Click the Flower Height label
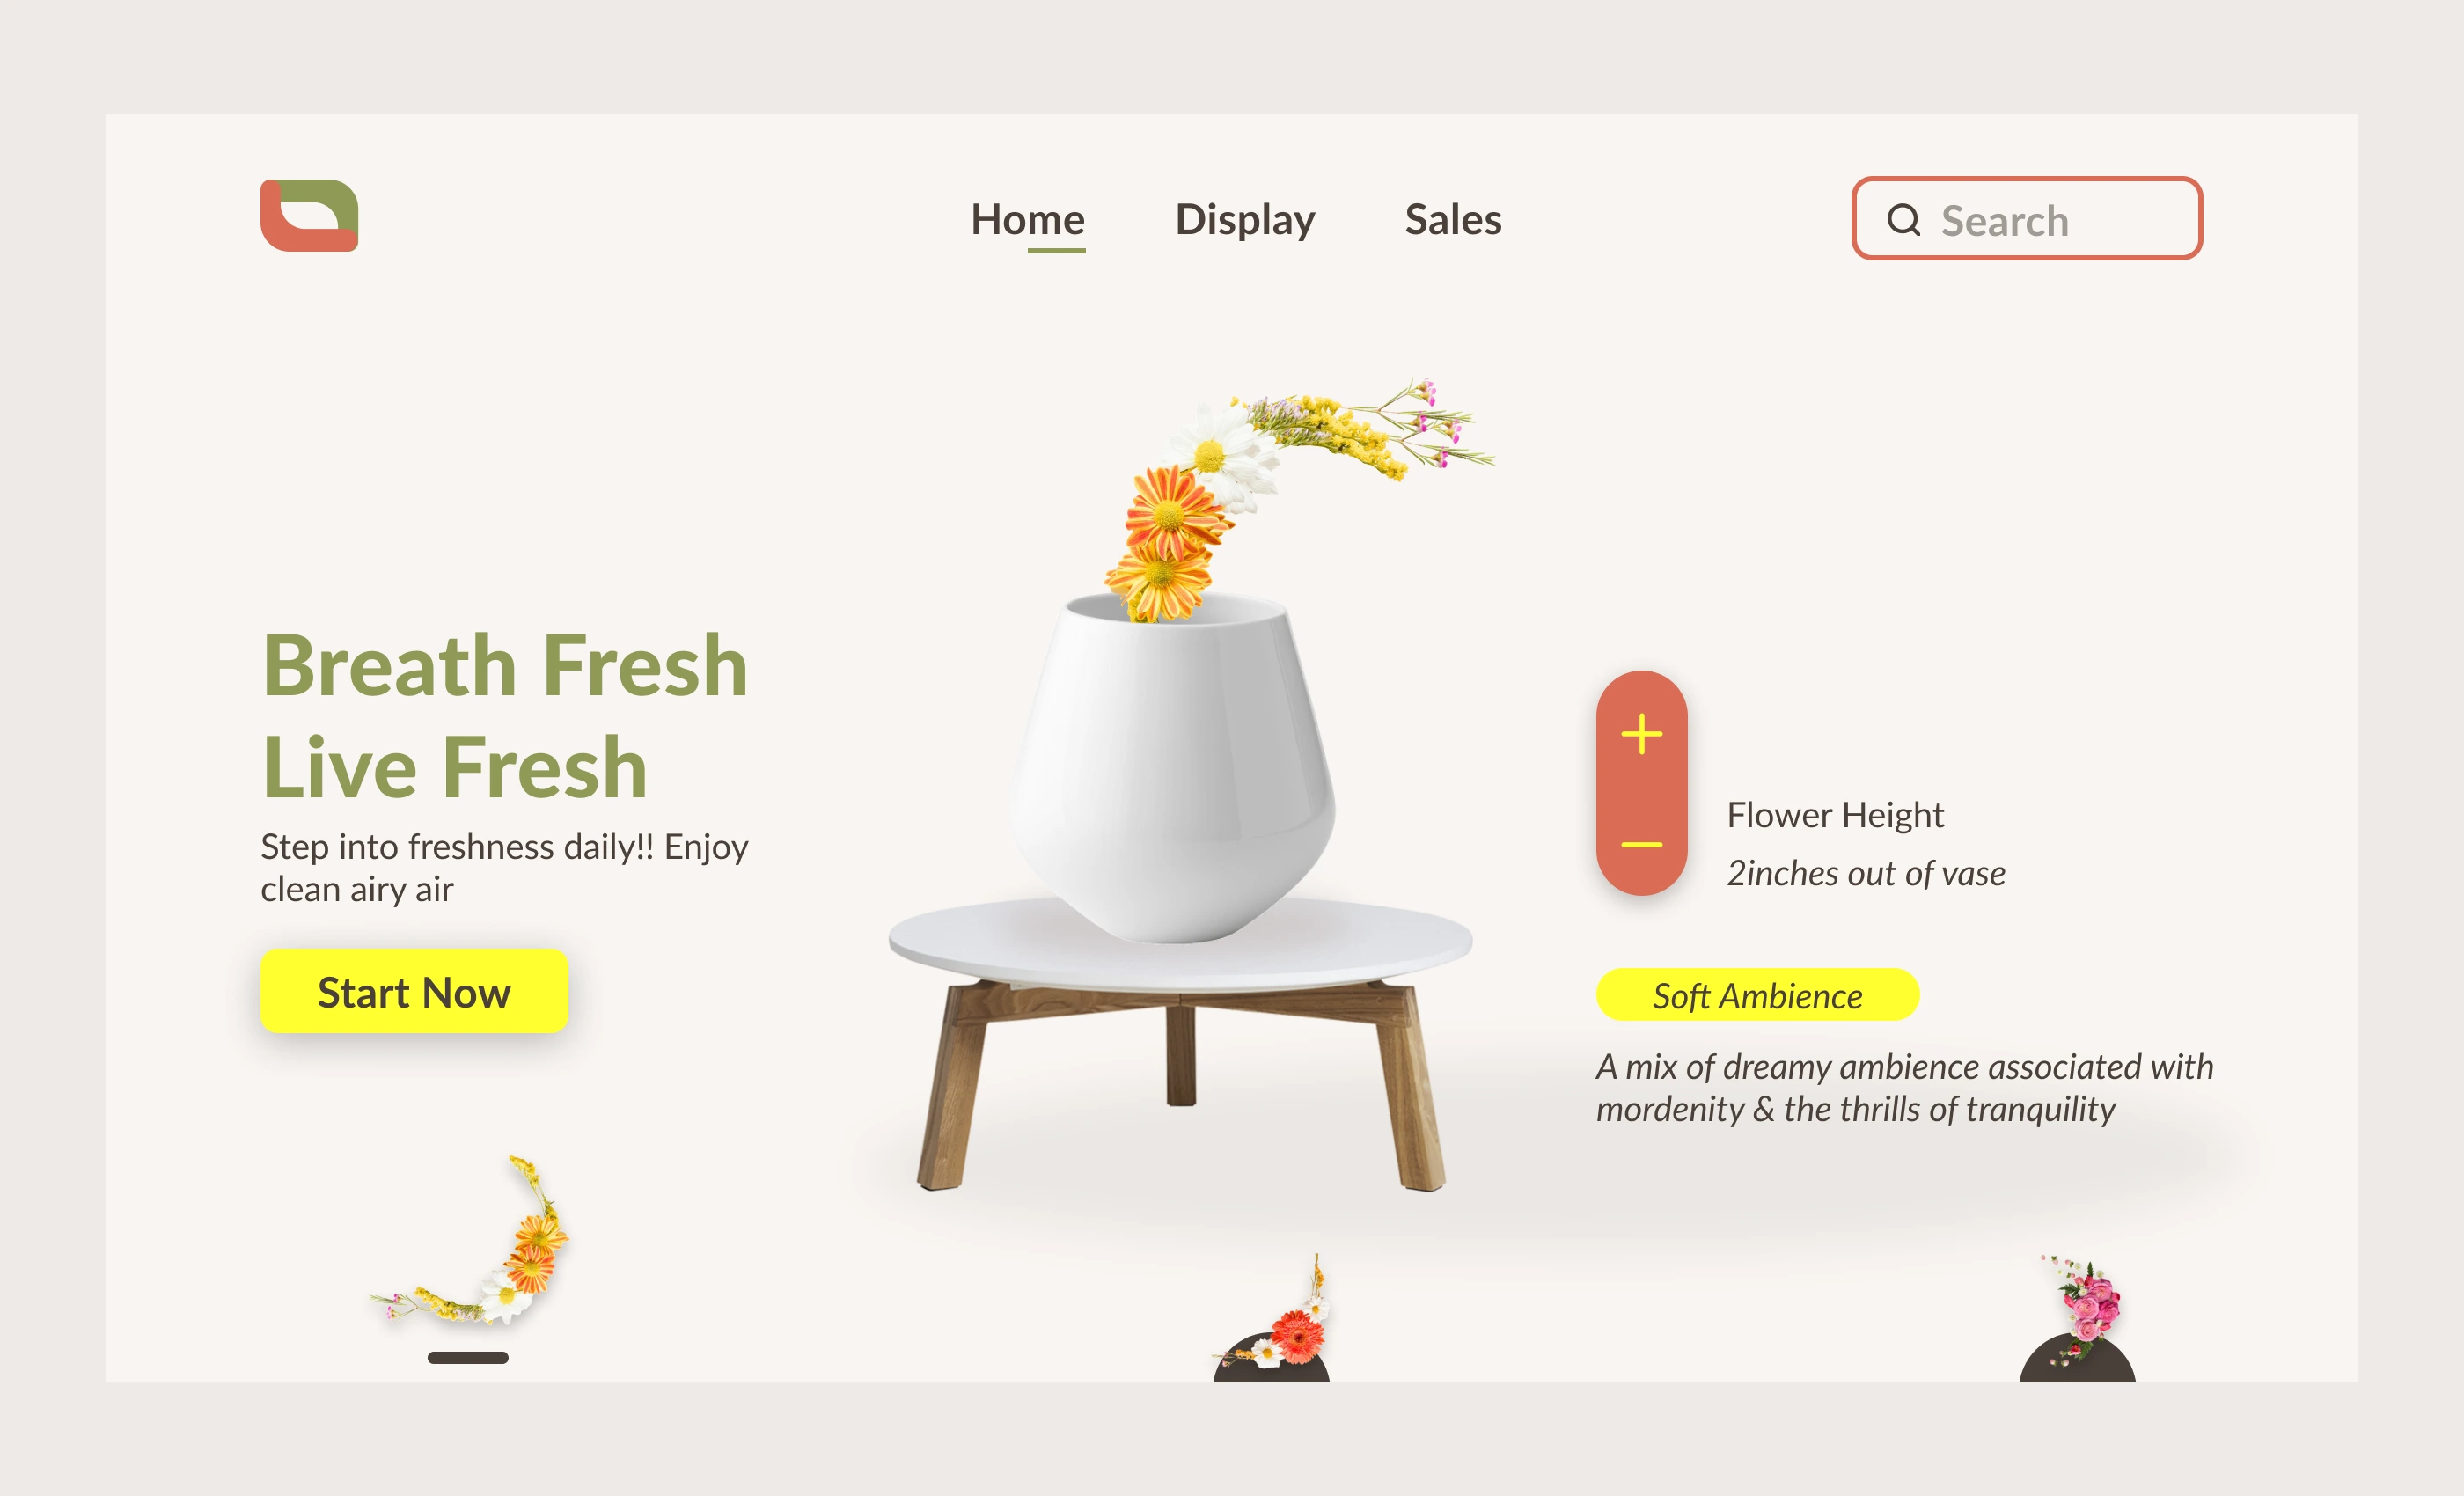Image resolution: width=2464 pixels, height=1496 pixels. [x=1835, y=814]
